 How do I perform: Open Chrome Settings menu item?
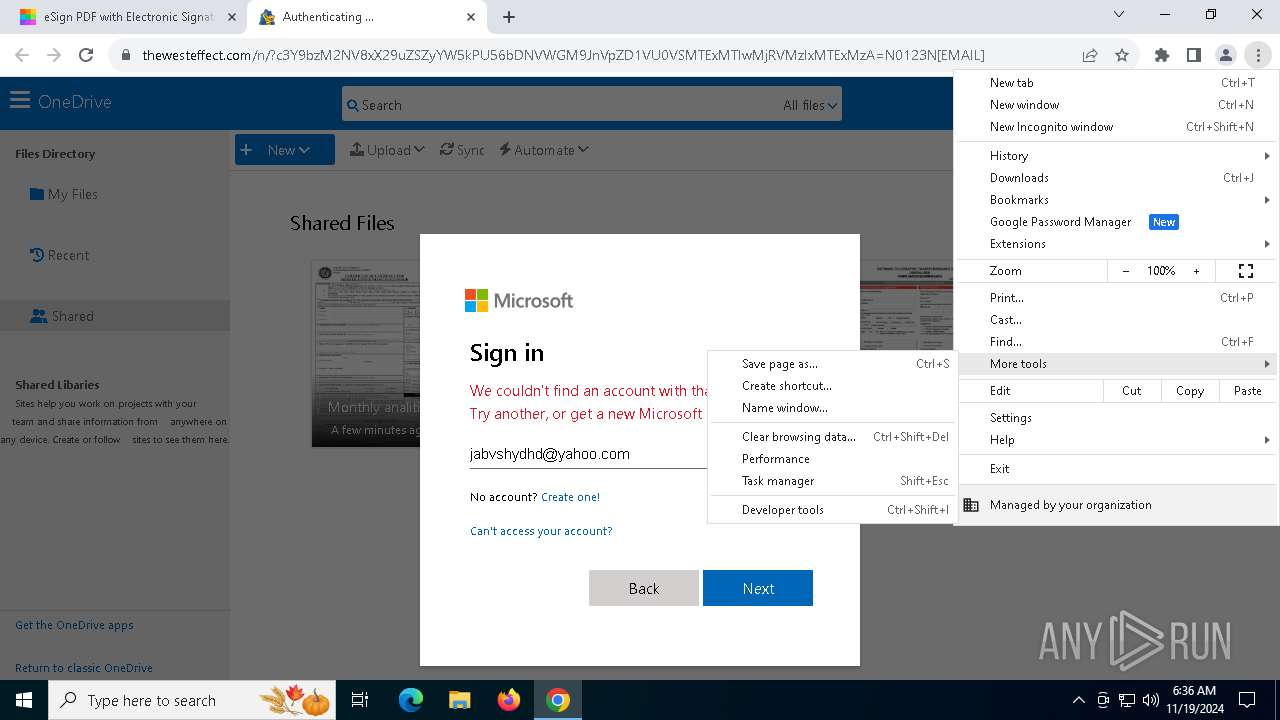pos(1118,418)
